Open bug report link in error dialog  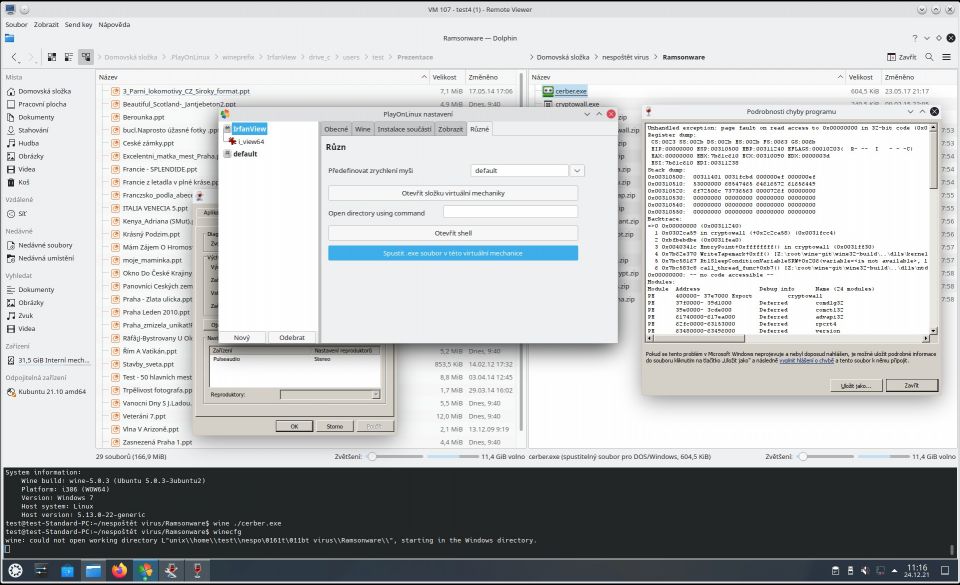click(806, 361)
